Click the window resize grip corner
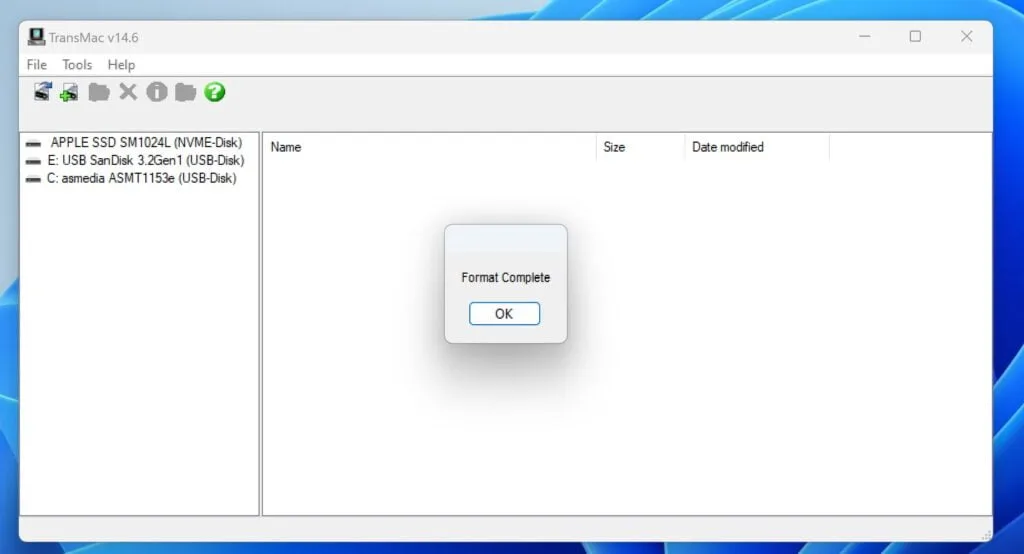1024x554 pixels. click(x=986, y=535)
